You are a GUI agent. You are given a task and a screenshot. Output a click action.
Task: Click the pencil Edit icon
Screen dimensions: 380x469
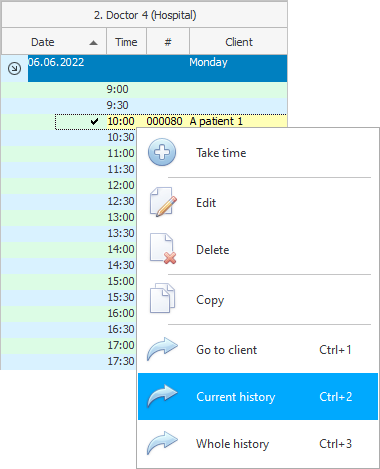pos(163,202)
